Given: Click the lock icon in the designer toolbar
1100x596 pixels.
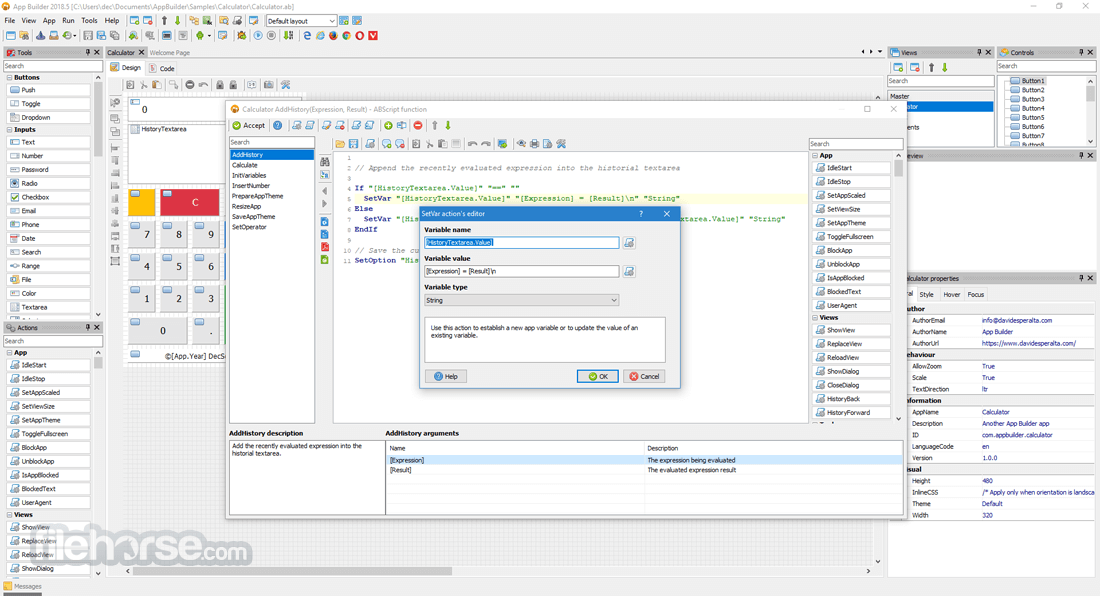Looking at the screenshot, I should click(x=220, y=85).
